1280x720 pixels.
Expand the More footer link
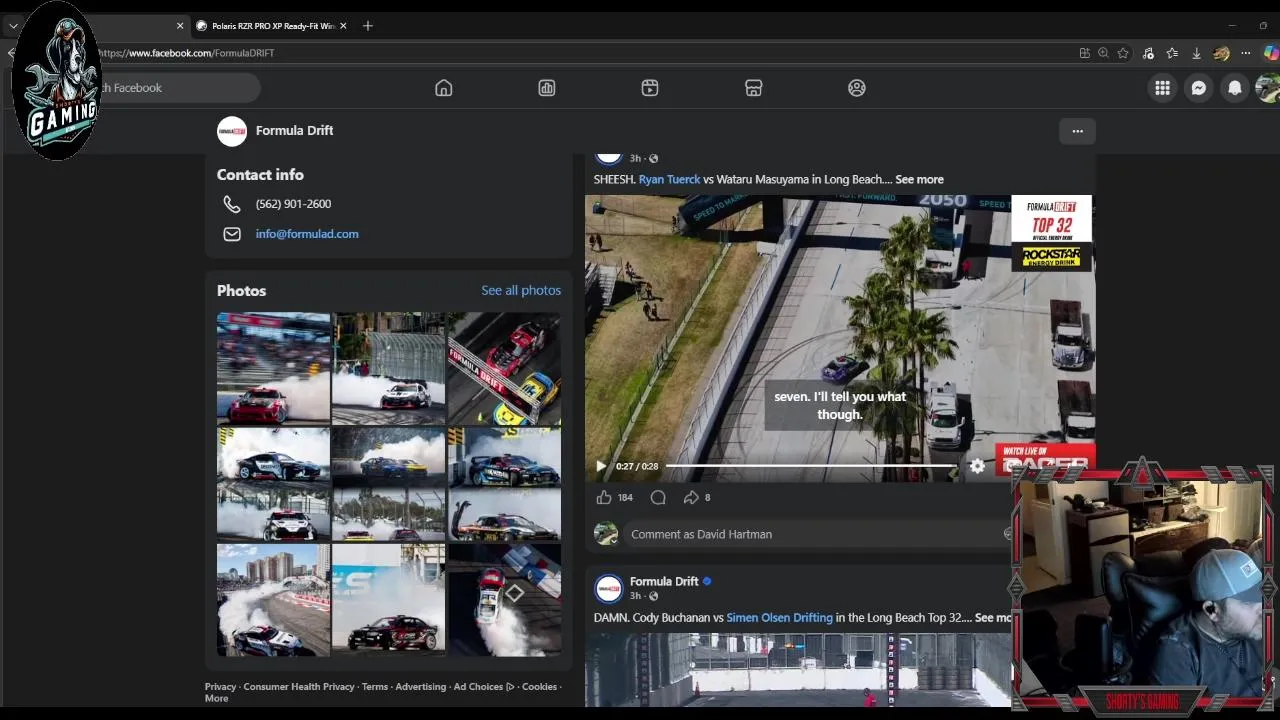217,698
